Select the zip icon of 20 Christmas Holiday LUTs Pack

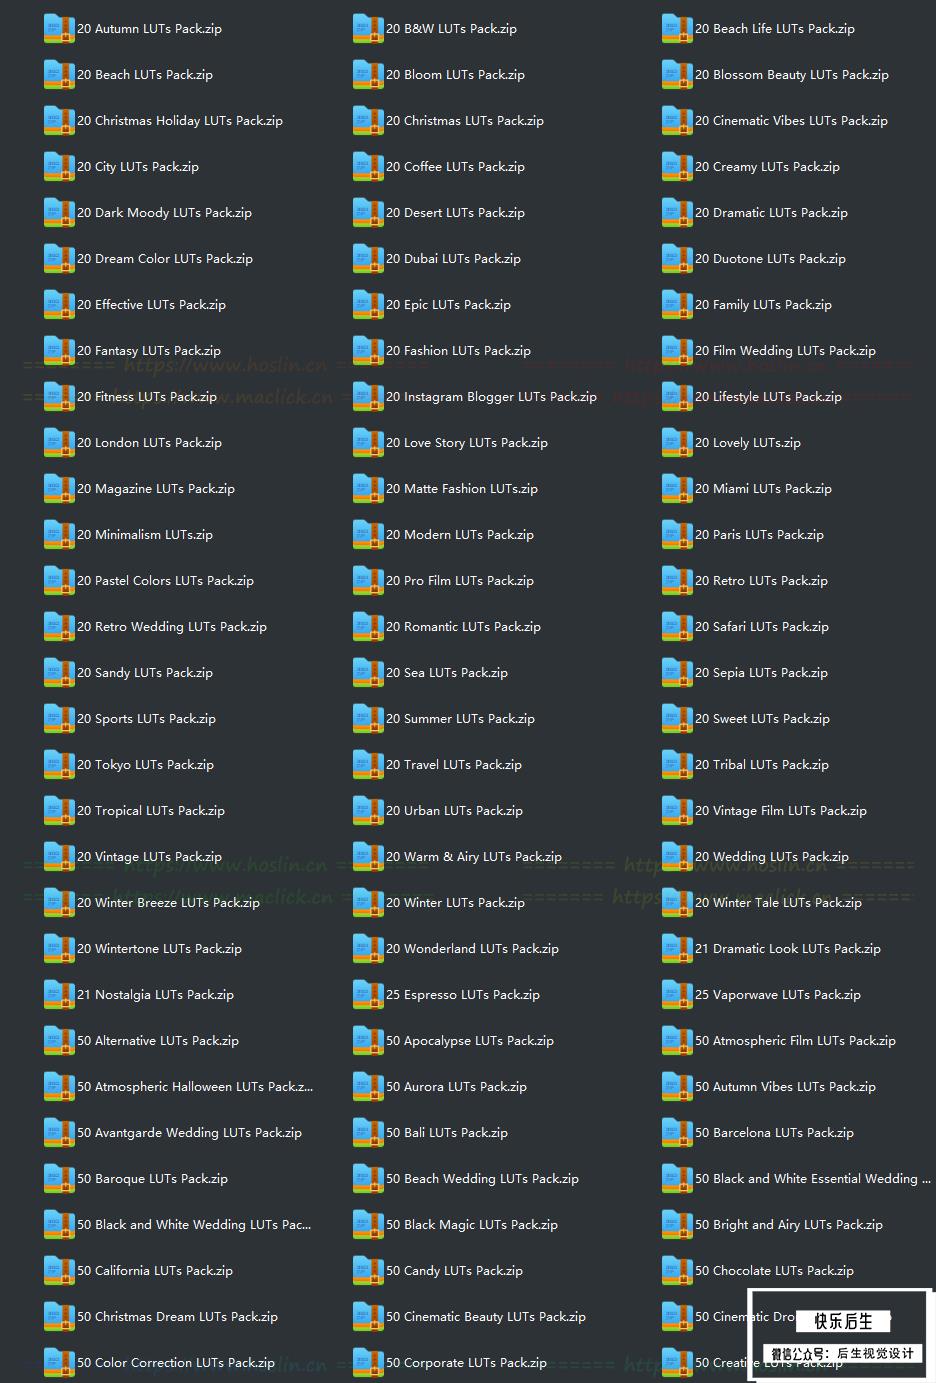[59, 121]
